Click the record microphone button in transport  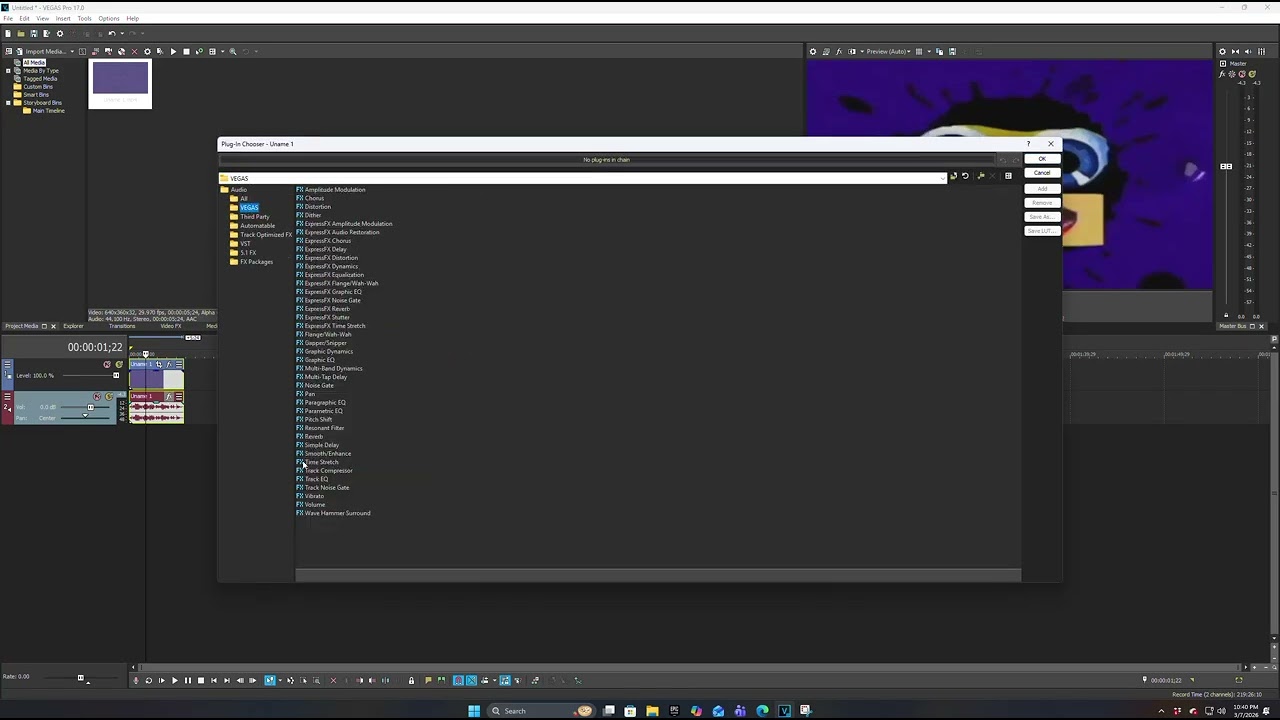click(136, 680)
